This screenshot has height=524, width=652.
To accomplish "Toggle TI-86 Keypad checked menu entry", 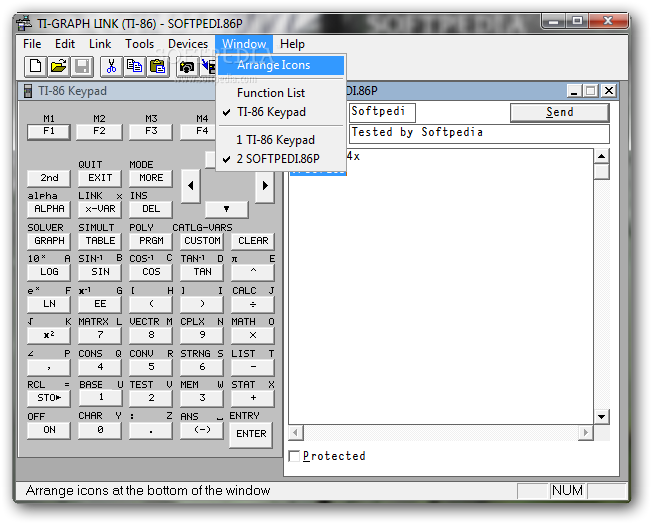I will tap(281, 112).
